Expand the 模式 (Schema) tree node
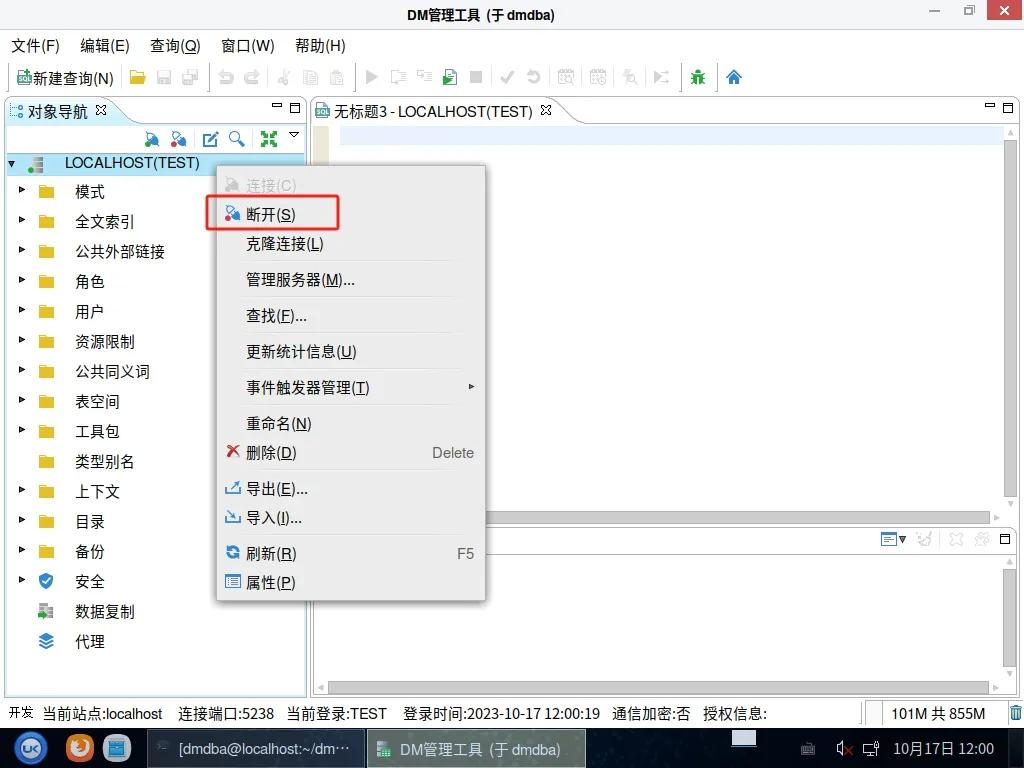The width and height of the screenshot is (1024, 768). pyautogui.click(x=22, y=191)
